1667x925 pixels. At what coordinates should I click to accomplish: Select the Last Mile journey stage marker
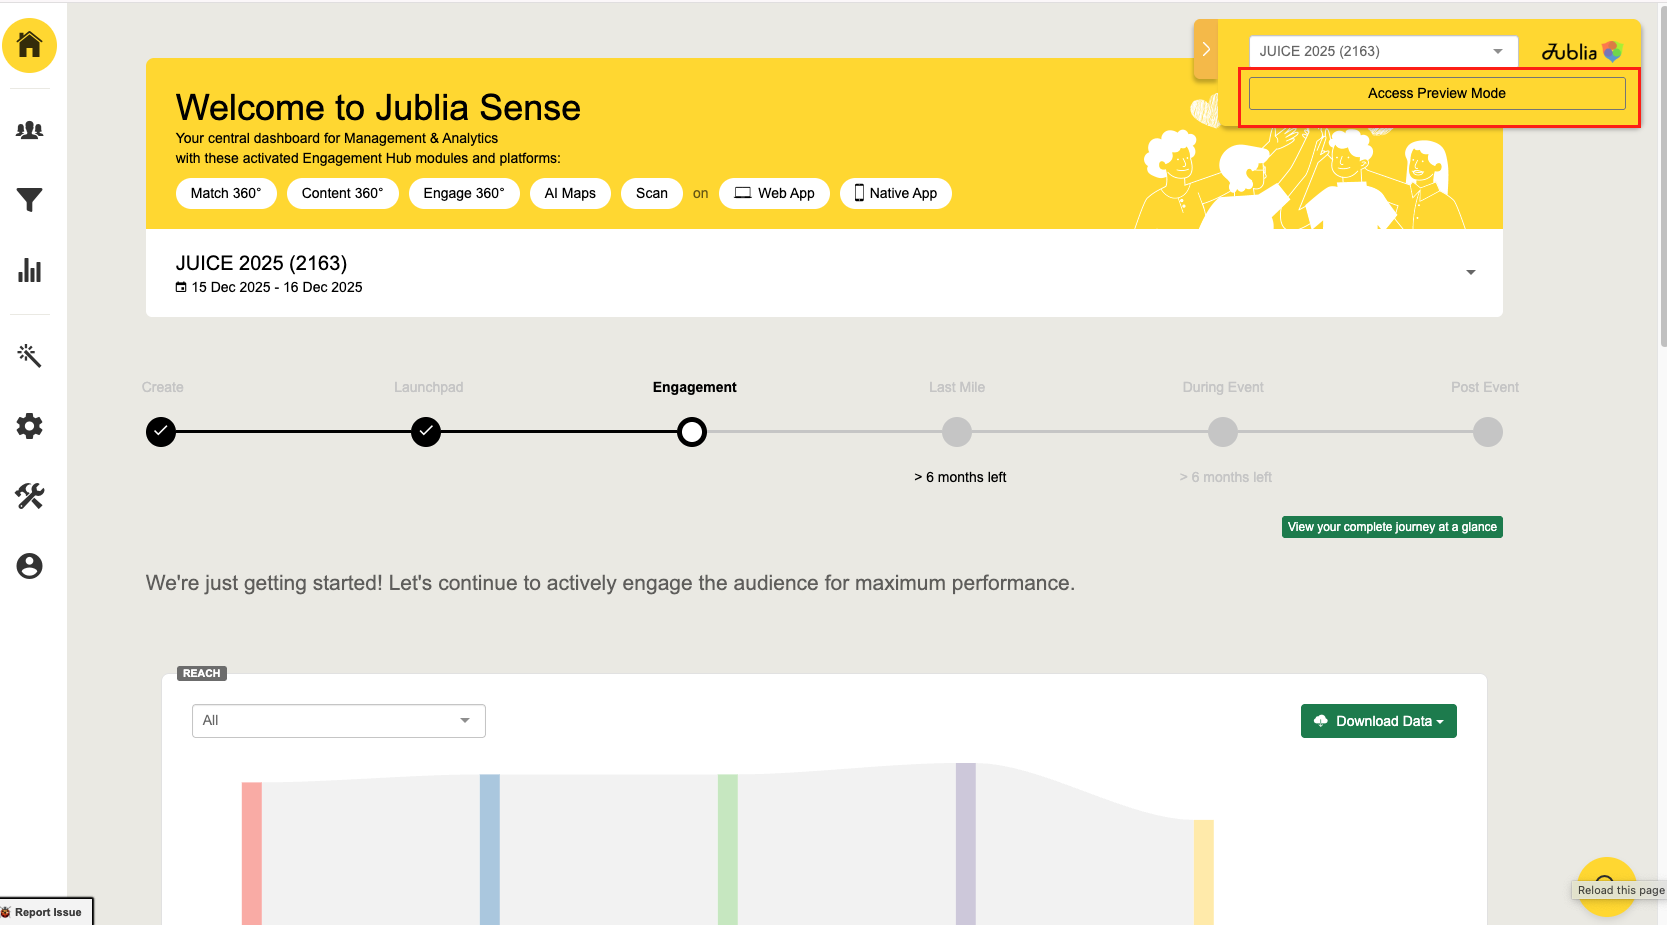pos(957,432)
